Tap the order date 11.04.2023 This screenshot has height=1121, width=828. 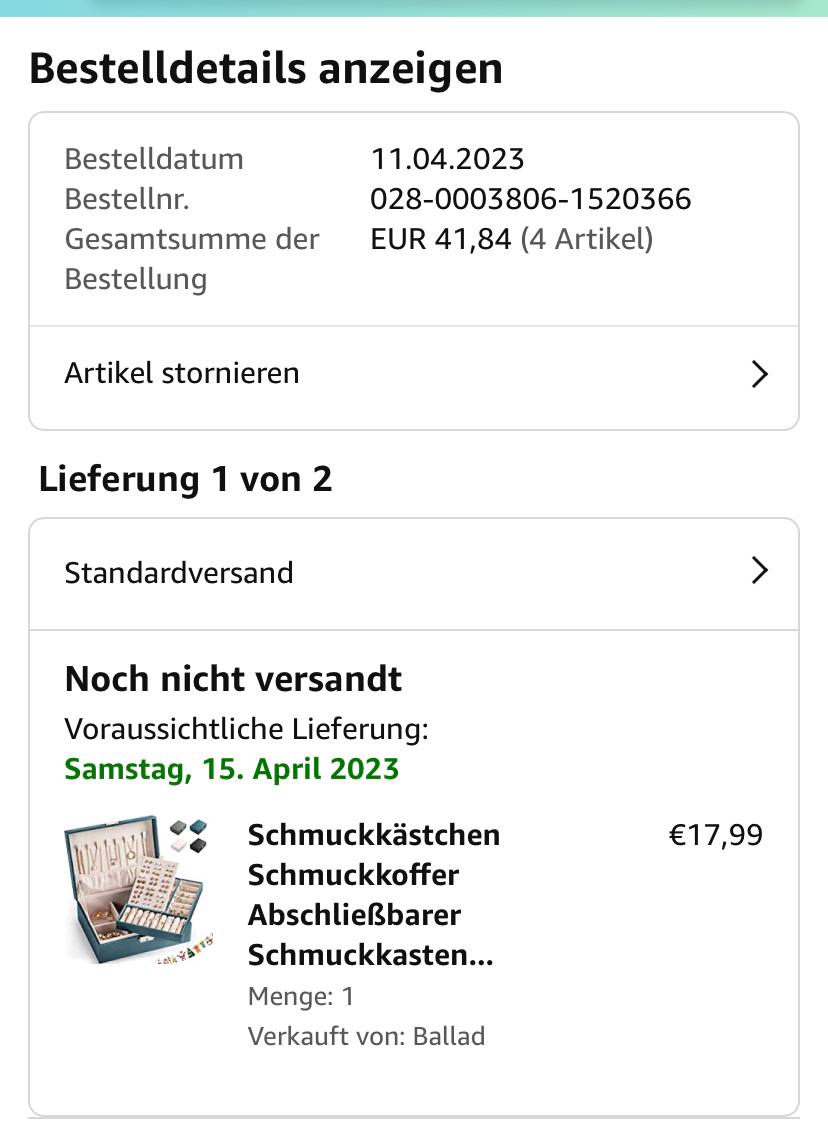pos(447,159)
